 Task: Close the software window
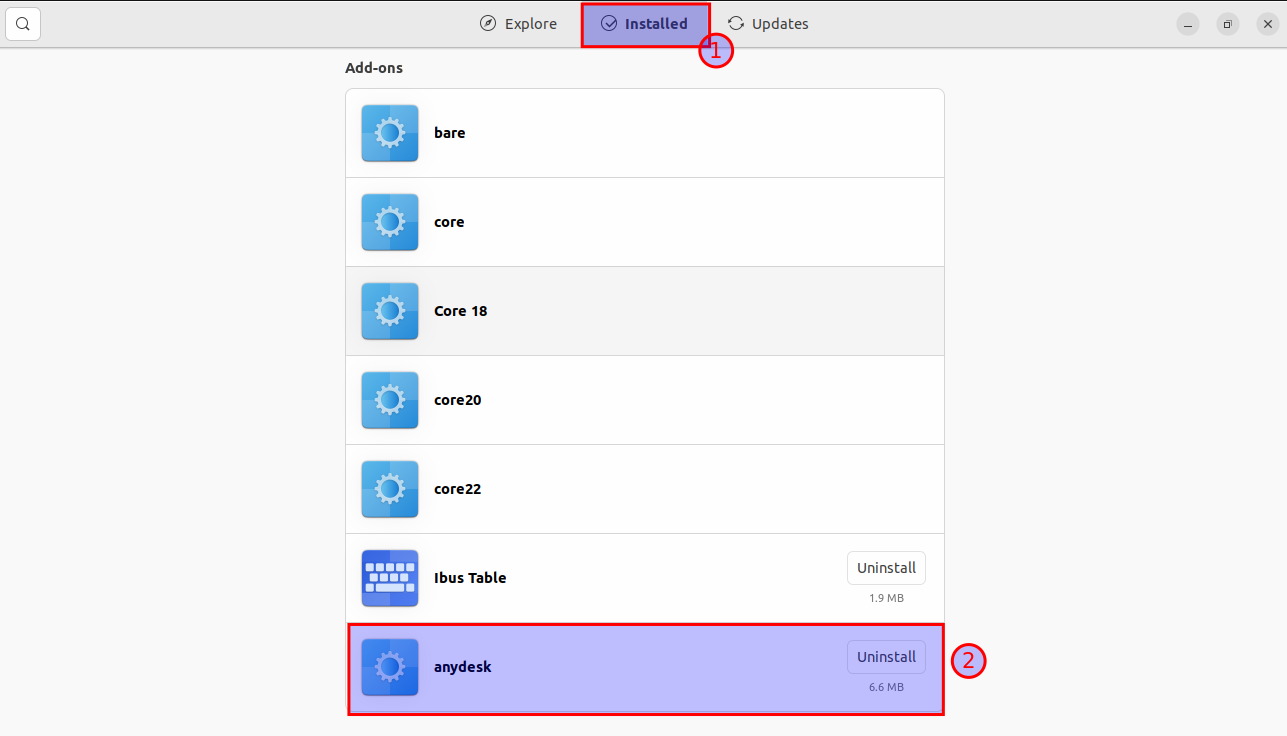pyautogui.click(x=1267, y=24)
